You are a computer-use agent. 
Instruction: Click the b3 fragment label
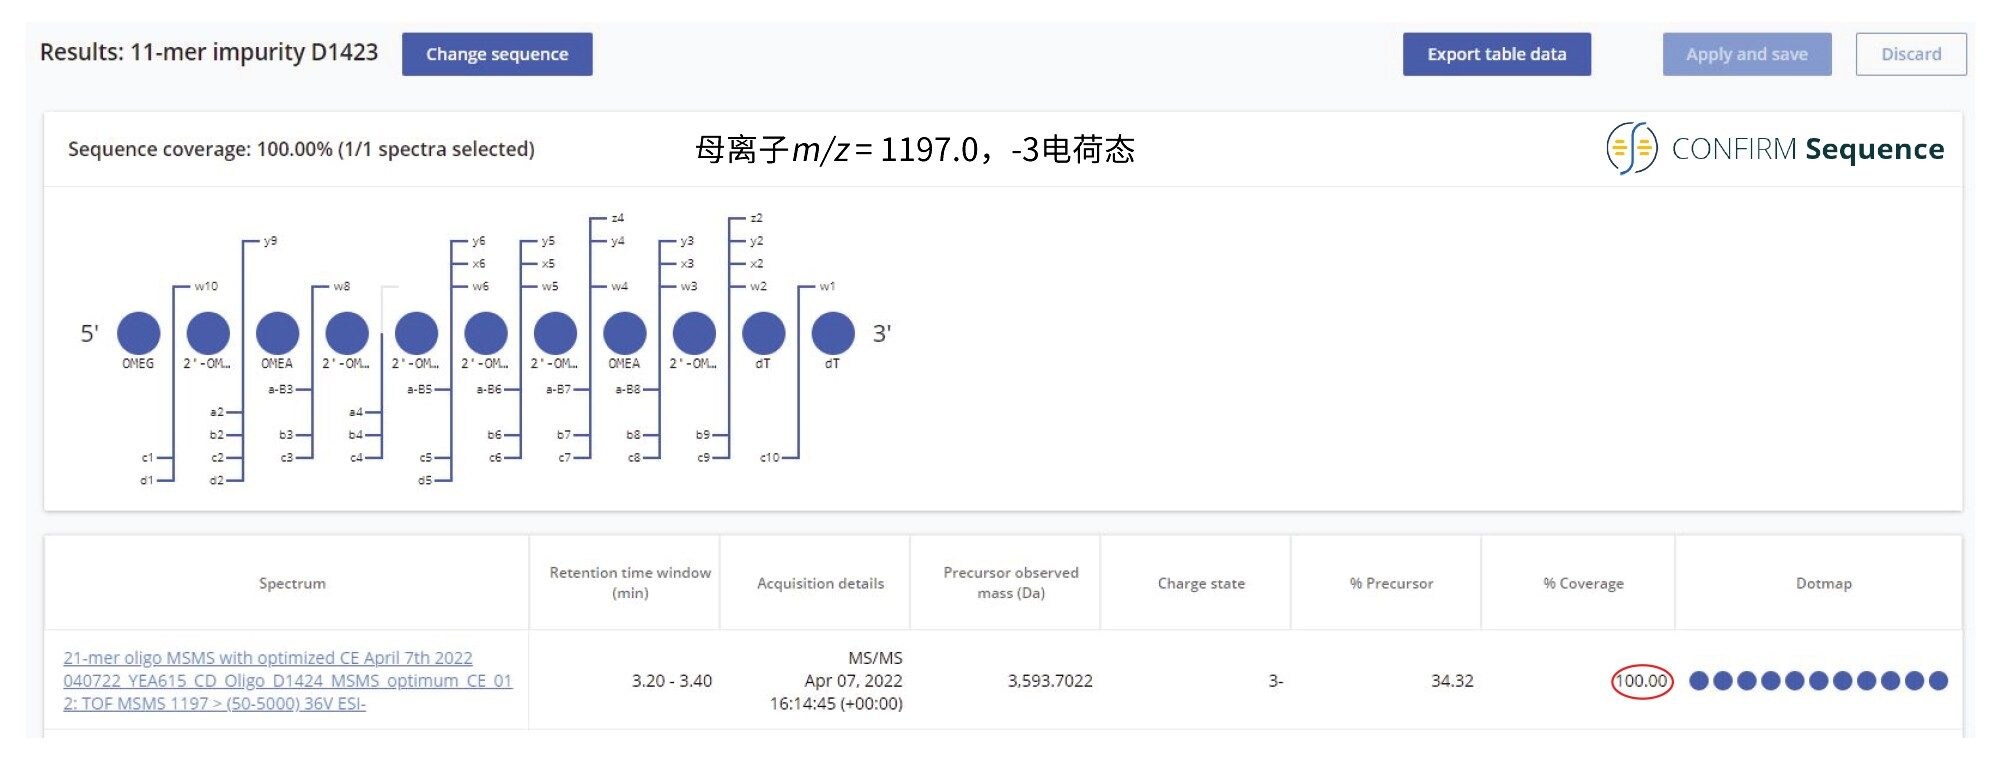click(286, 435)
